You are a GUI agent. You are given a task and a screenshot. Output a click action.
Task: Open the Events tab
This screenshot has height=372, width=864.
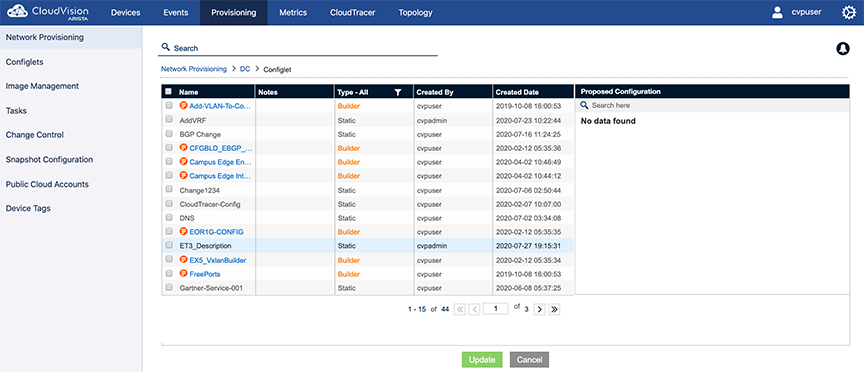pyautogui.click(x=176, y=13)
